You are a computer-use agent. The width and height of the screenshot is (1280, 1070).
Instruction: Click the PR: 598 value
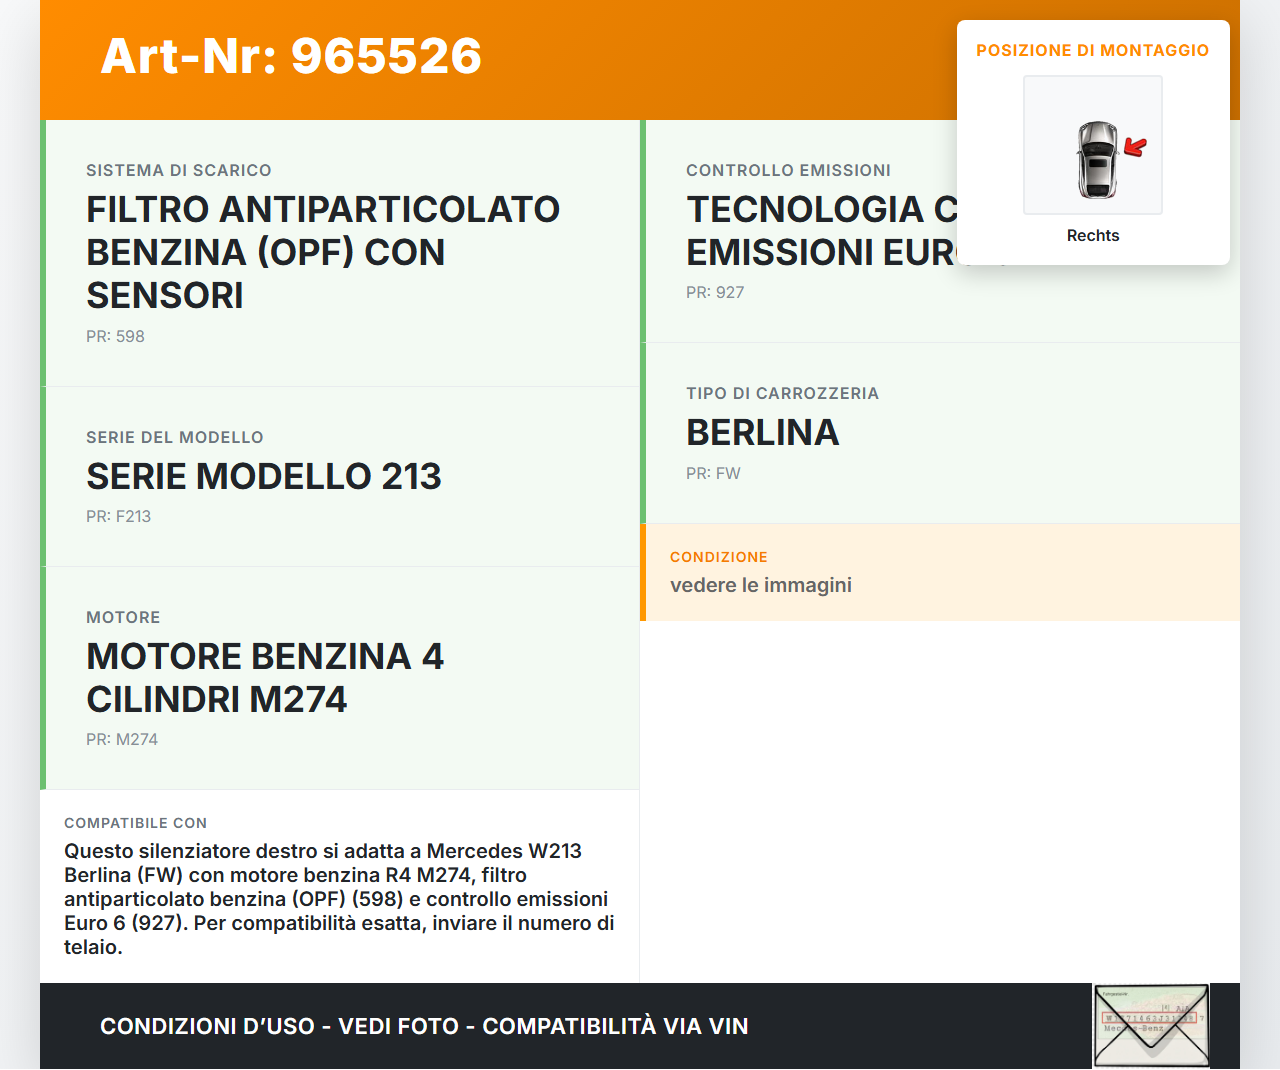pos(115,336)
